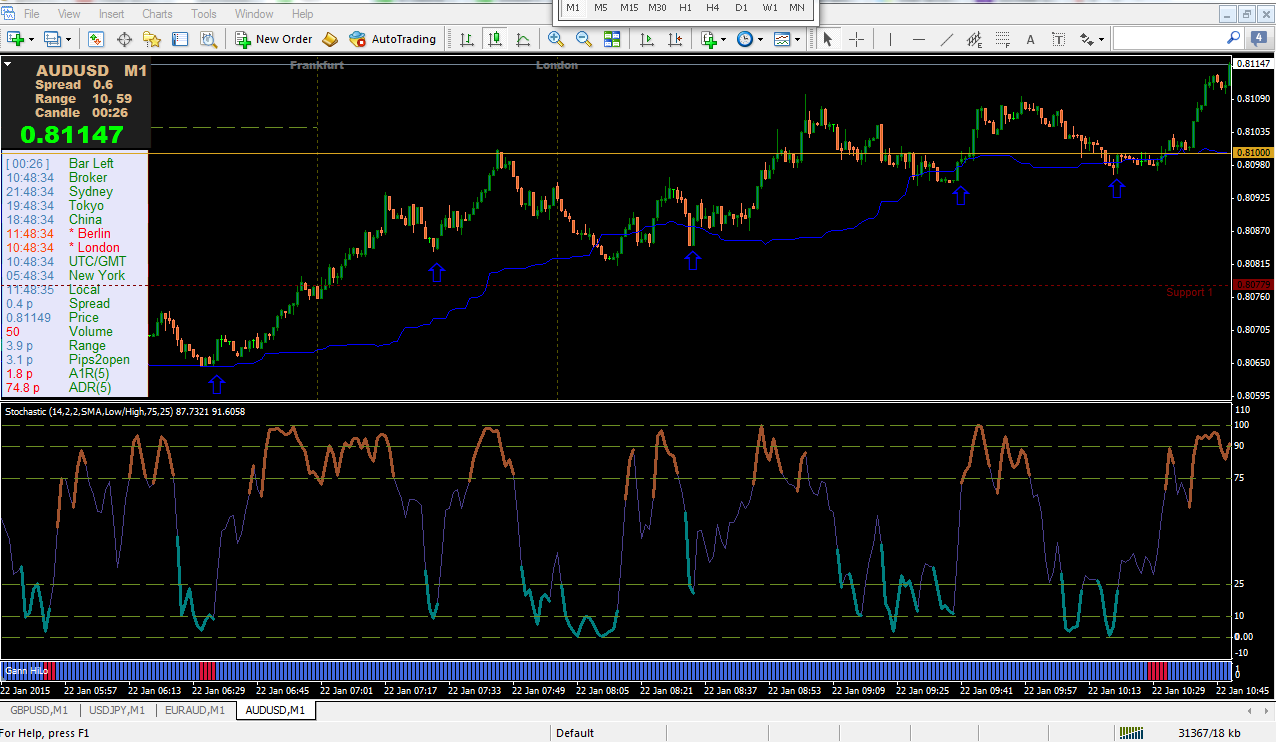This screenshot has height=742, width=1276.
Task: Select the M30 timeframe button
Action: pos(657,8)
